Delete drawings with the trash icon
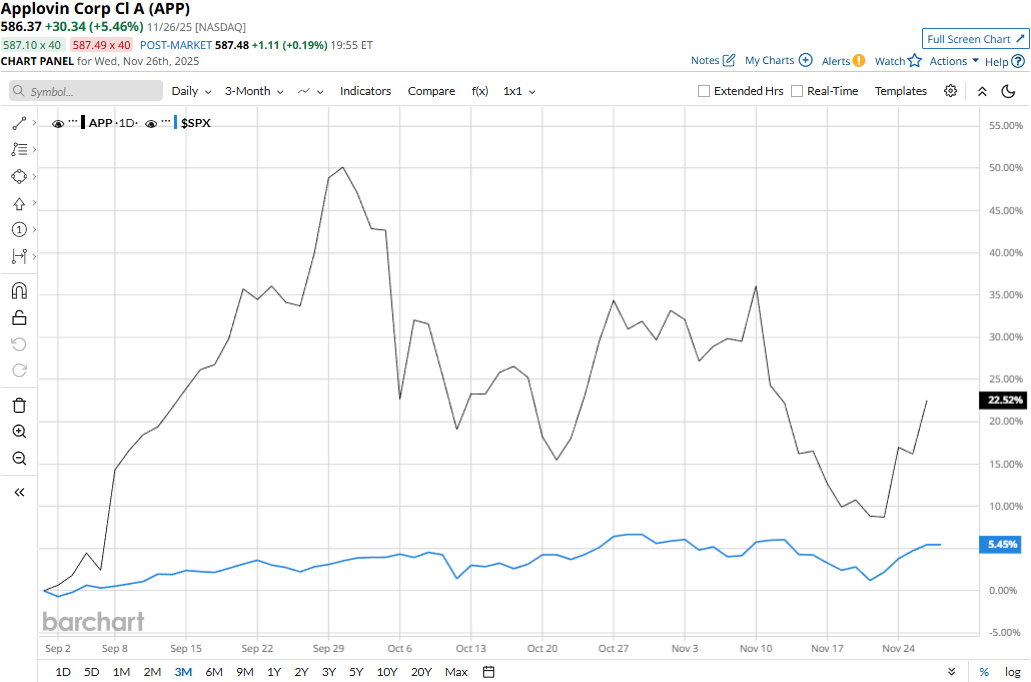 19,405
